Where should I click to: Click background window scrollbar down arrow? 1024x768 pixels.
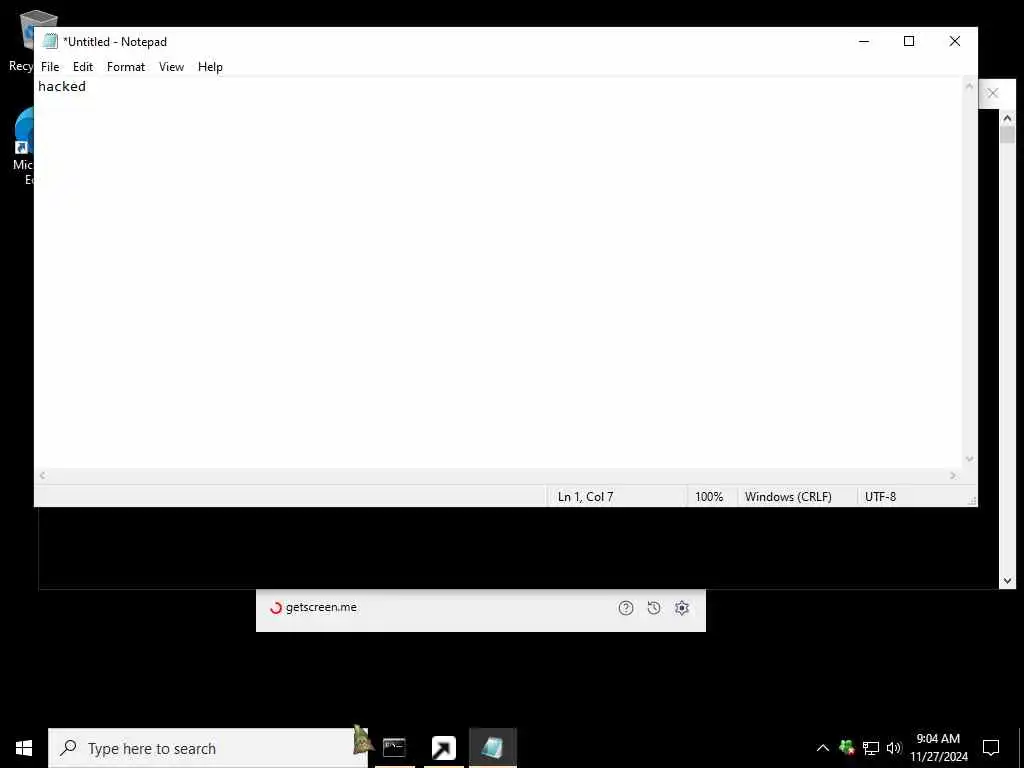tap(1007, 580)
